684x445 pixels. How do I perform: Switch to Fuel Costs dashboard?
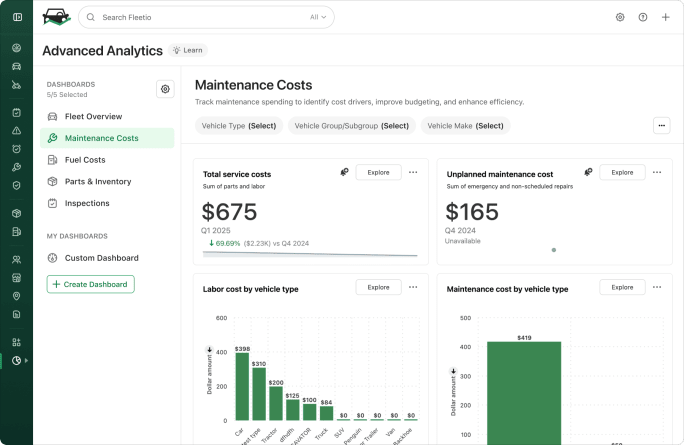85,160
